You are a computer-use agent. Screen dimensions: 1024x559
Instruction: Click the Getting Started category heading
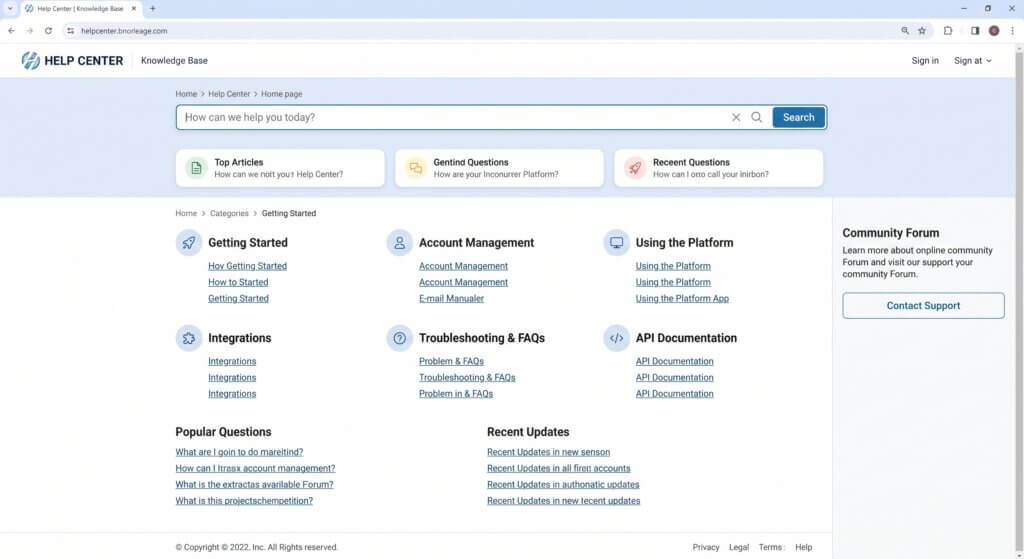(x=248, y=243)
